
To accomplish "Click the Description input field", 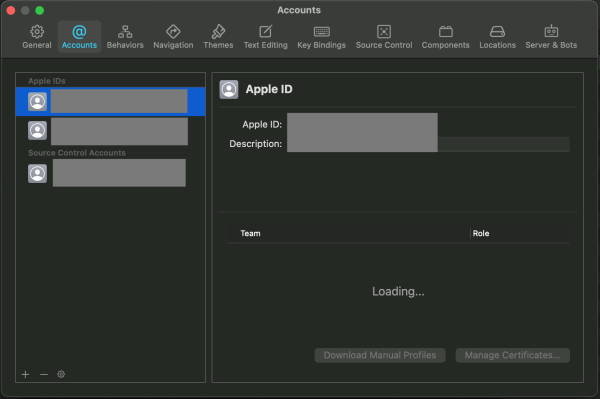I will (x=428, y=144).
